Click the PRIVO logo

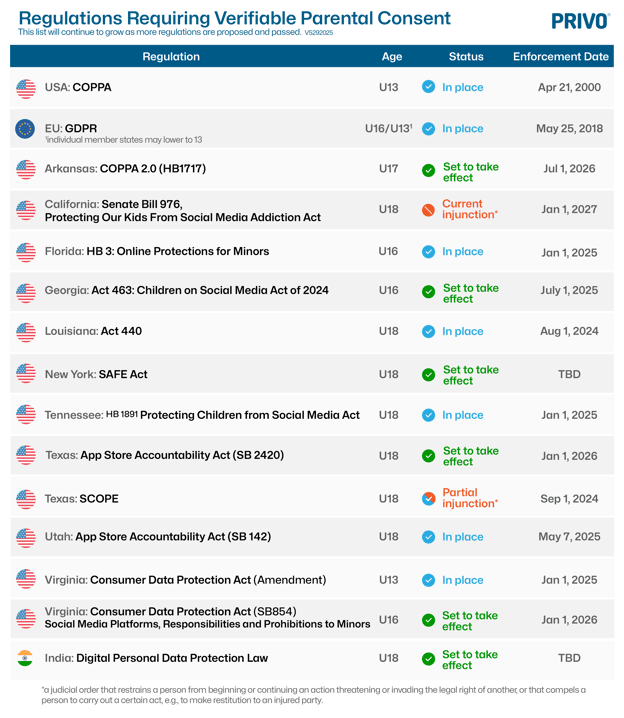[581, 21]
